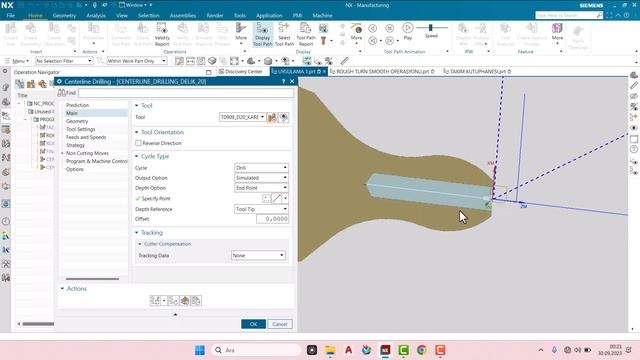Generate the tool path in Actions
This screenshot has height=360, width=640.
click(x=155, y=301)
